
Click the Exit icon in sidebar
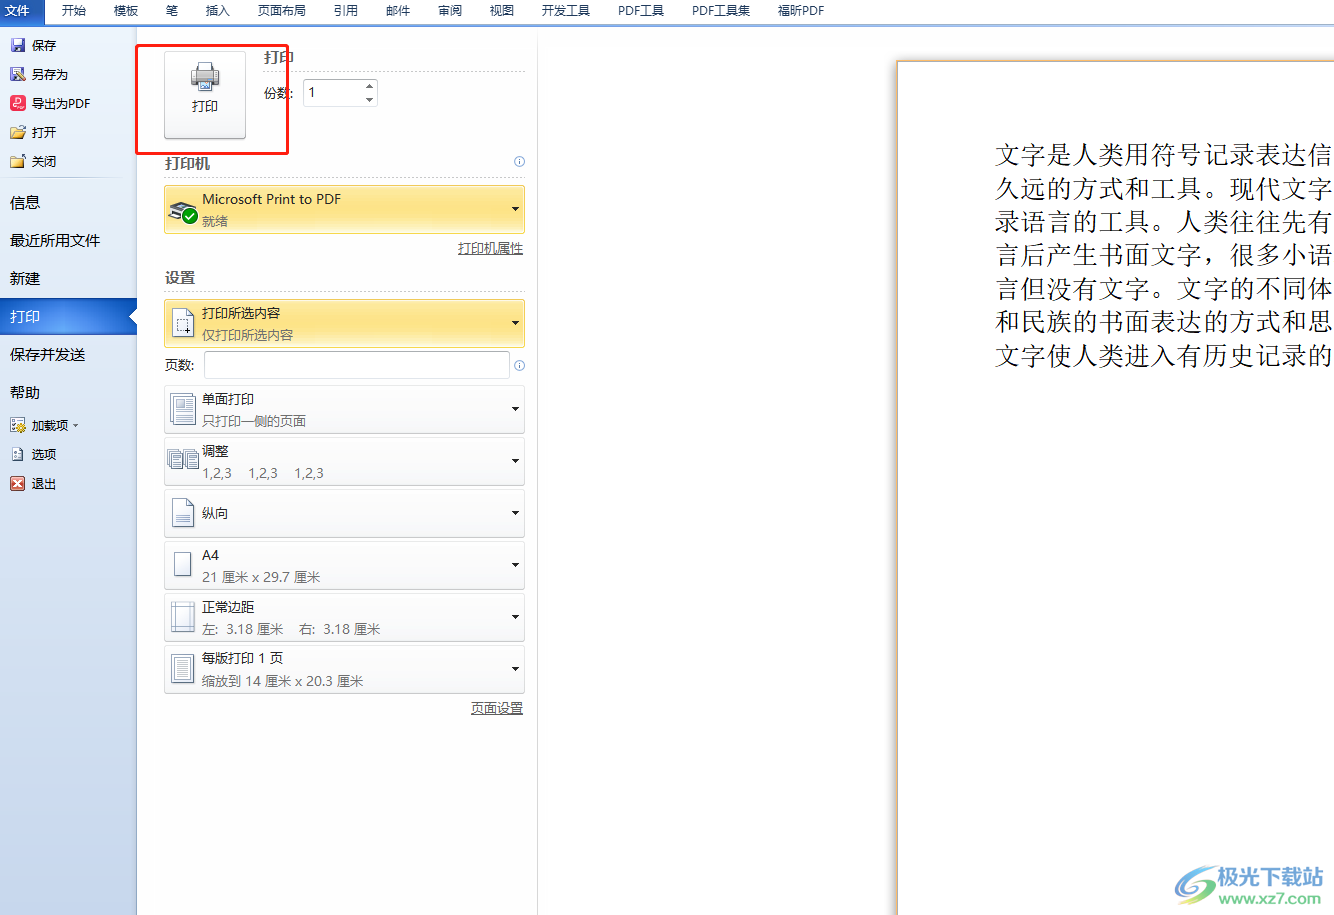click(x=17, y=483)
